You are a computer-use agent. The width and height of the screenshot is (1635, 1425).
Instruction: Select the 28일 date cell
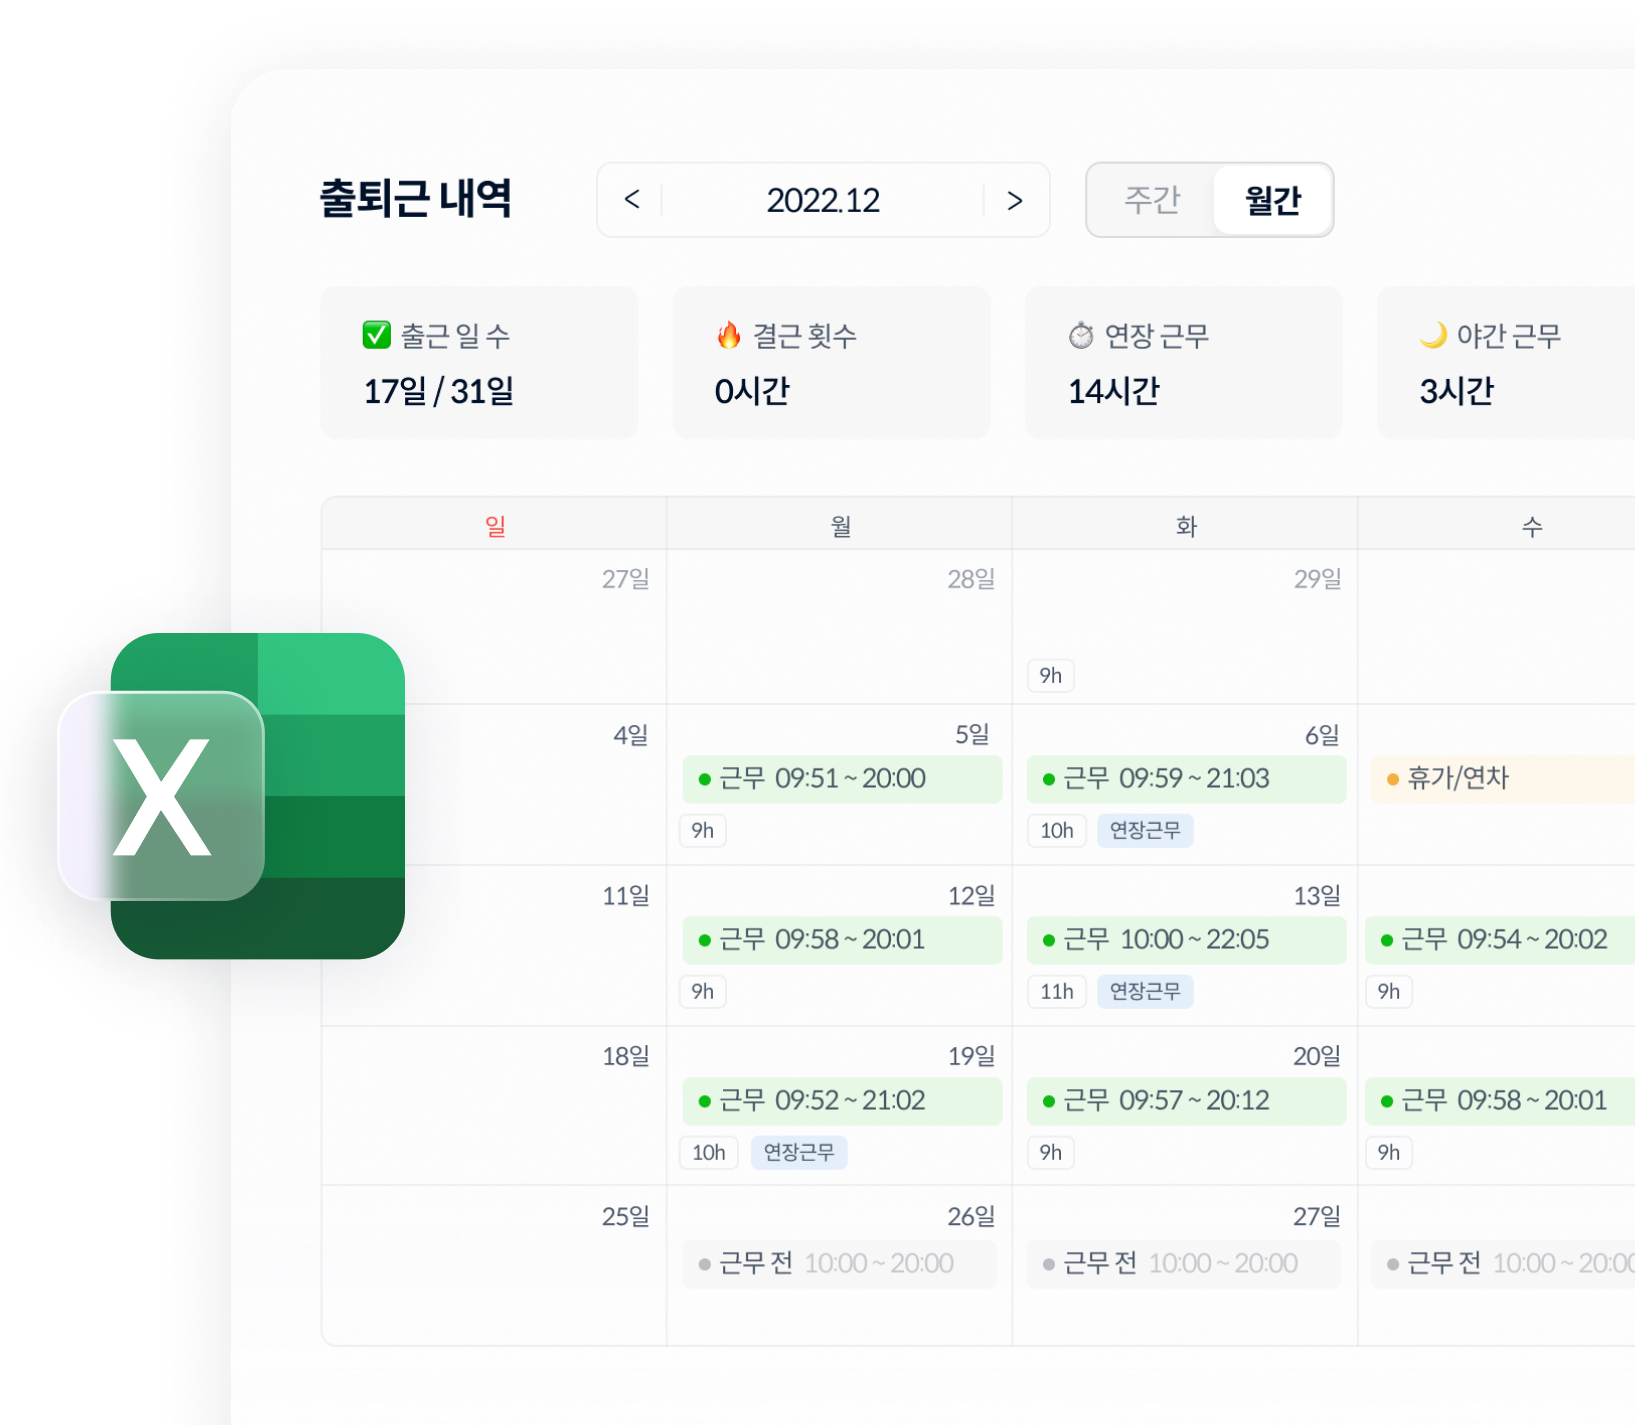(840, 627)
